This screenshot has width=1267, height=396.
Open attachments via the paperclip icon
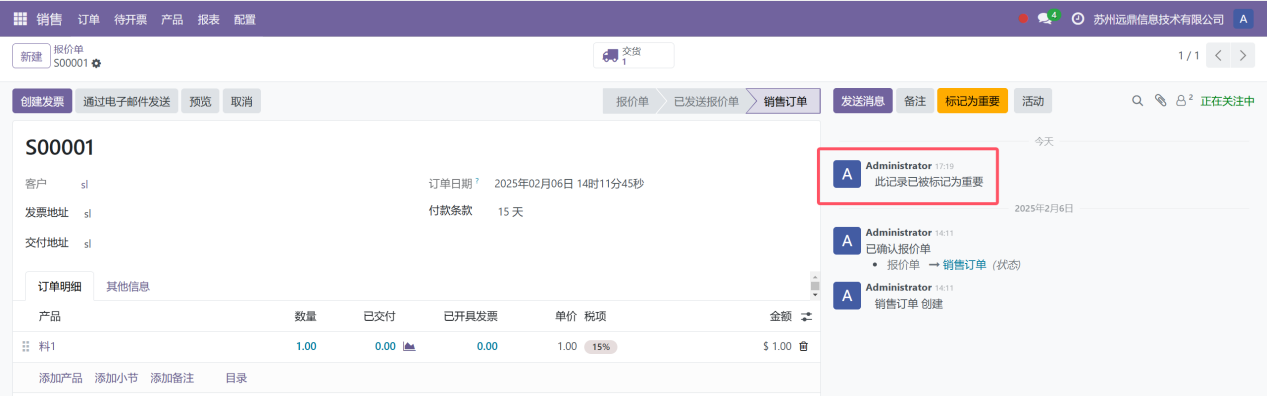pyautogui.click(x=1160, y=101)
